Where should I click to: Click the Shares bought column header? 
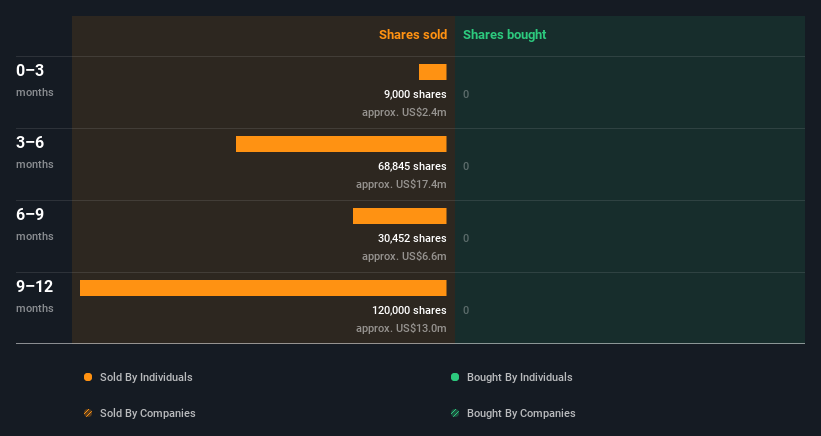click(x=505, y=35)
